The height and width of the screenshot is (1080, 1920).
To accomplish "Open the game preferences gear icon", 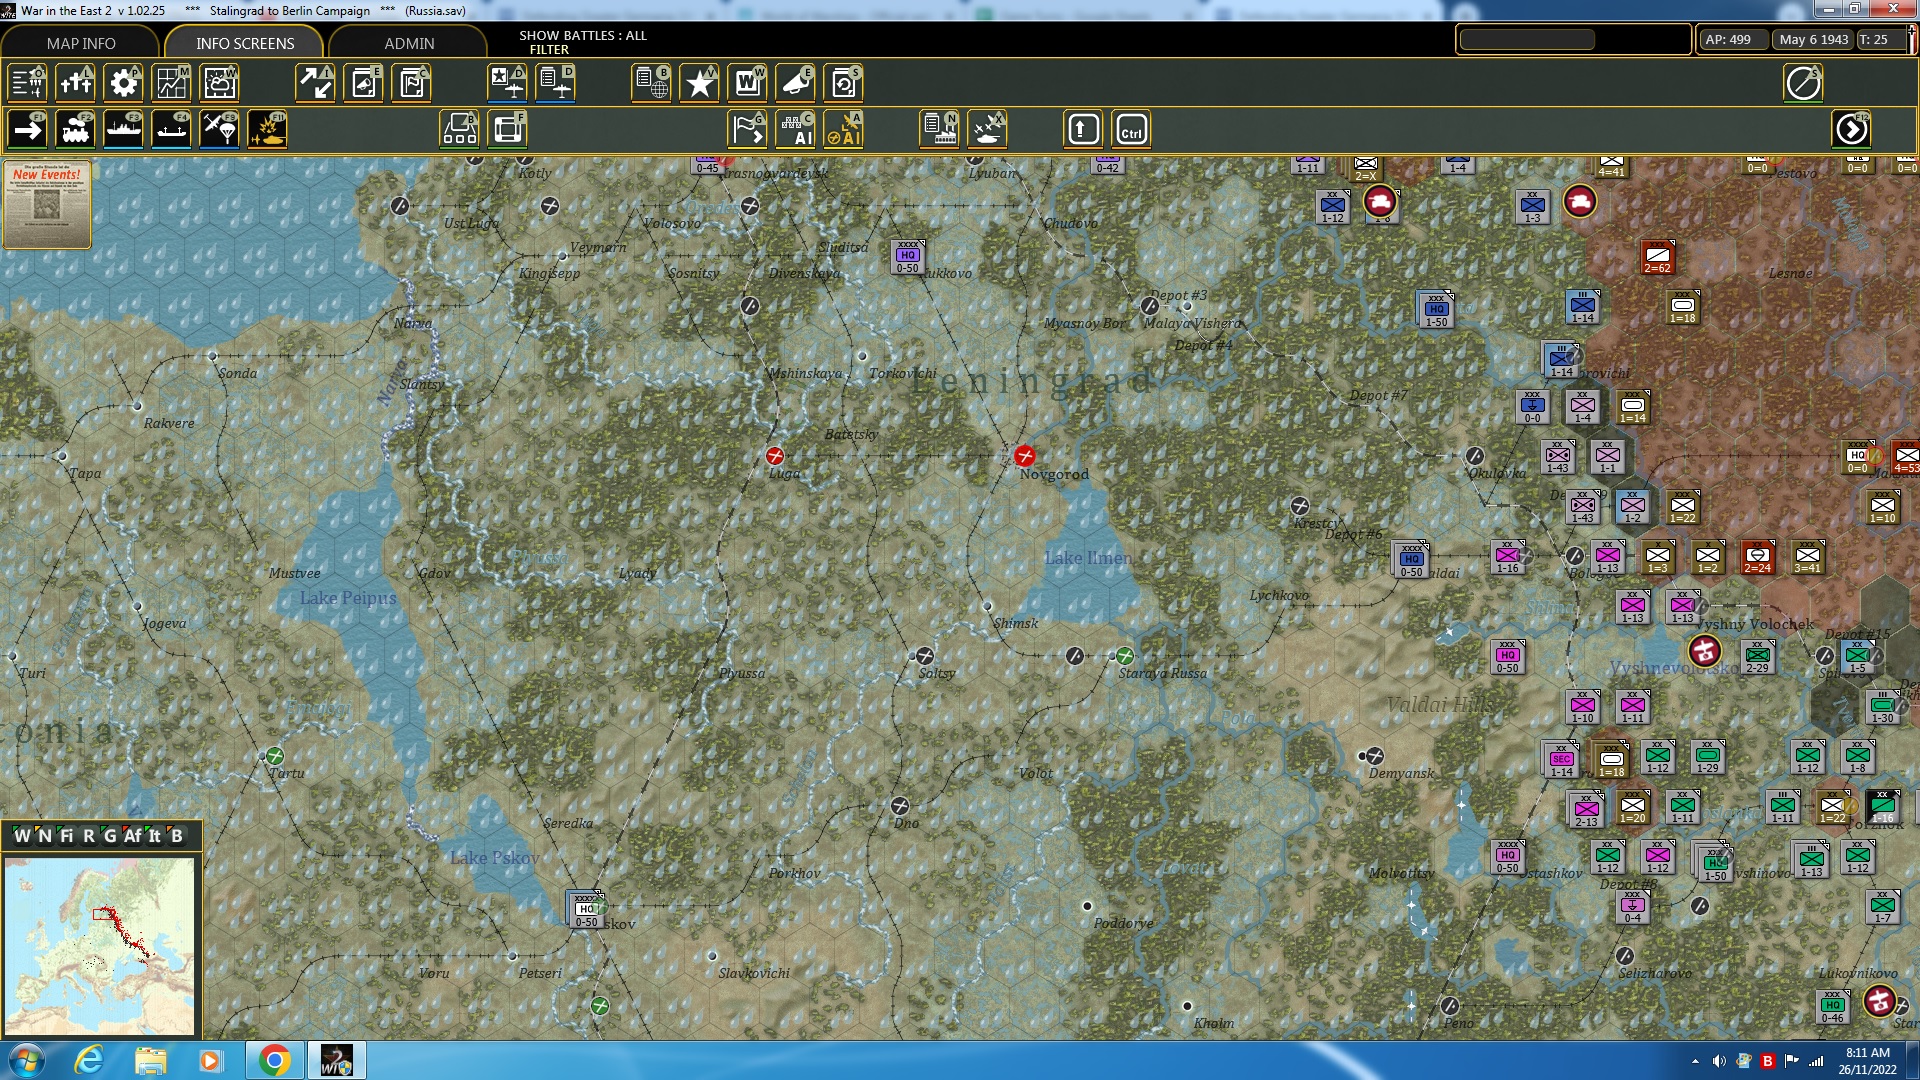I will (x=124, y=83).
